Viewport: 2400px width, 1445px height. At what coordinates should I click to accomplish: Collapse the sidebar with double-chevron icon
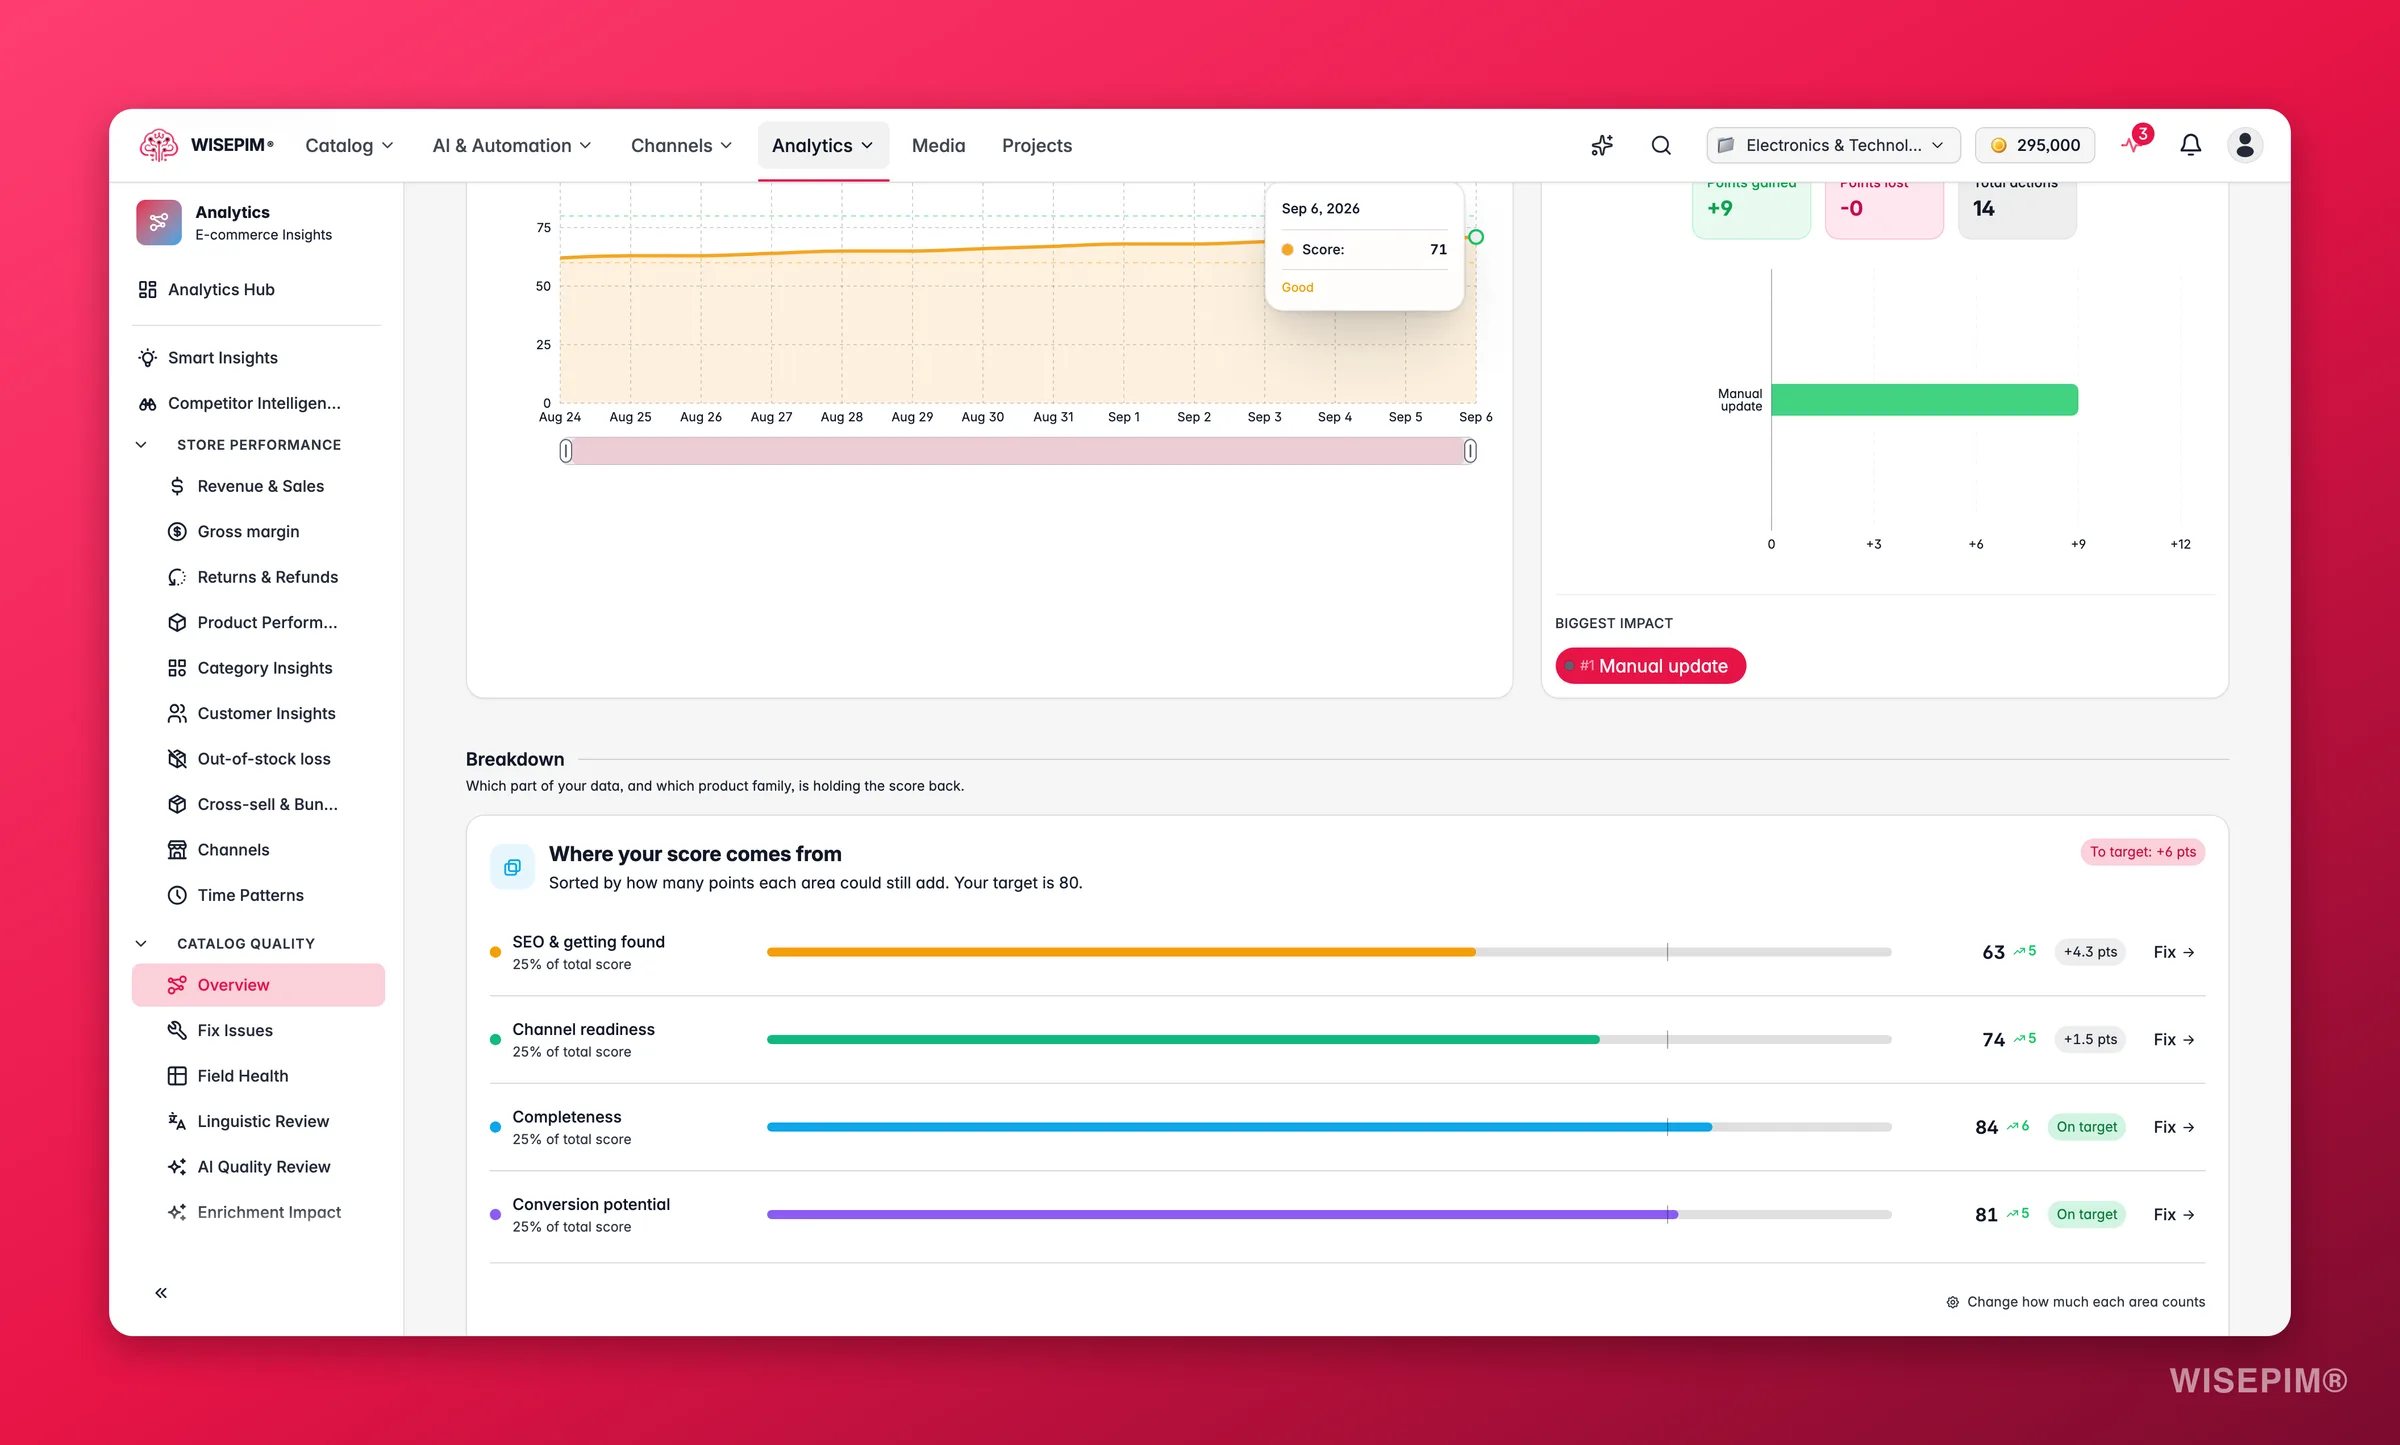click(x=161, y=1293)
